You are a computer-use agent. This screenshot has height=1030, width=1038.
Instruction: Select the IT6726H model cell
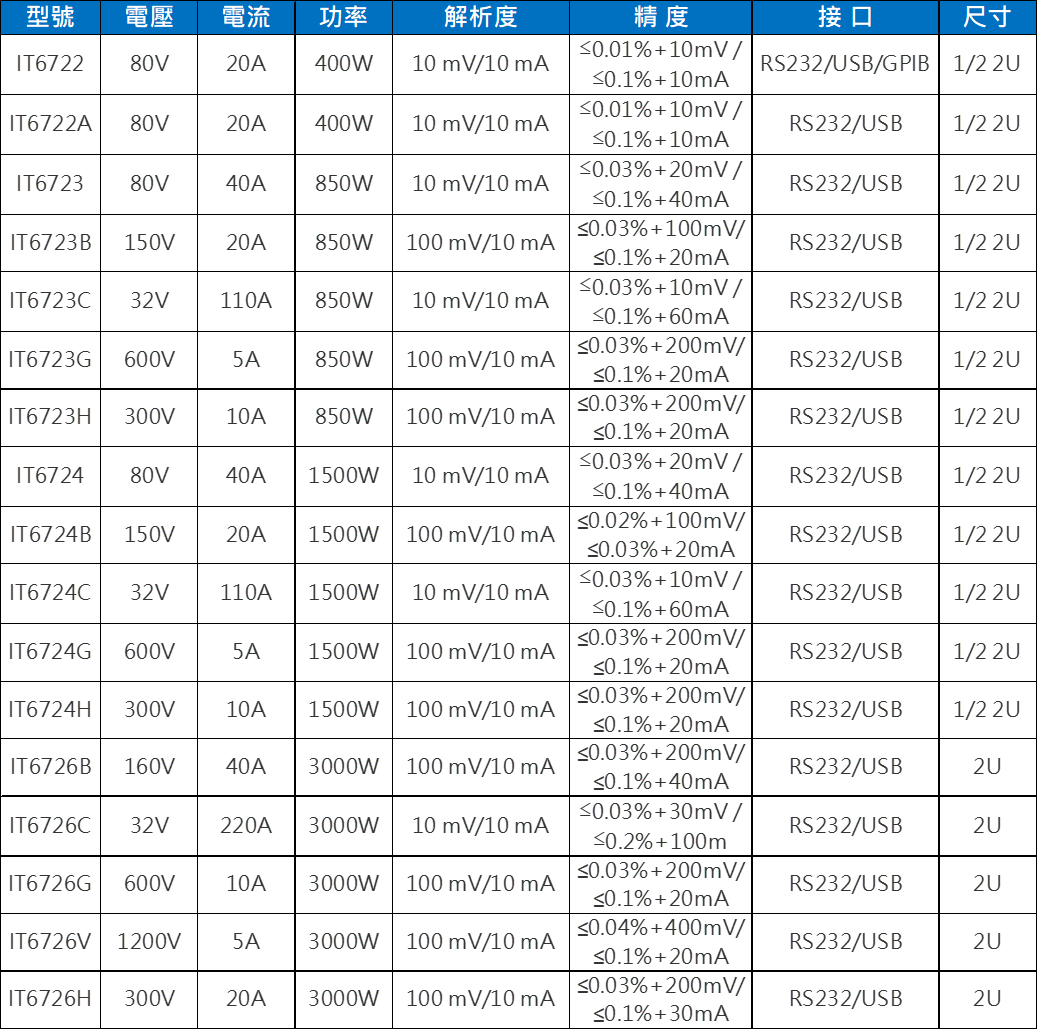50,999
